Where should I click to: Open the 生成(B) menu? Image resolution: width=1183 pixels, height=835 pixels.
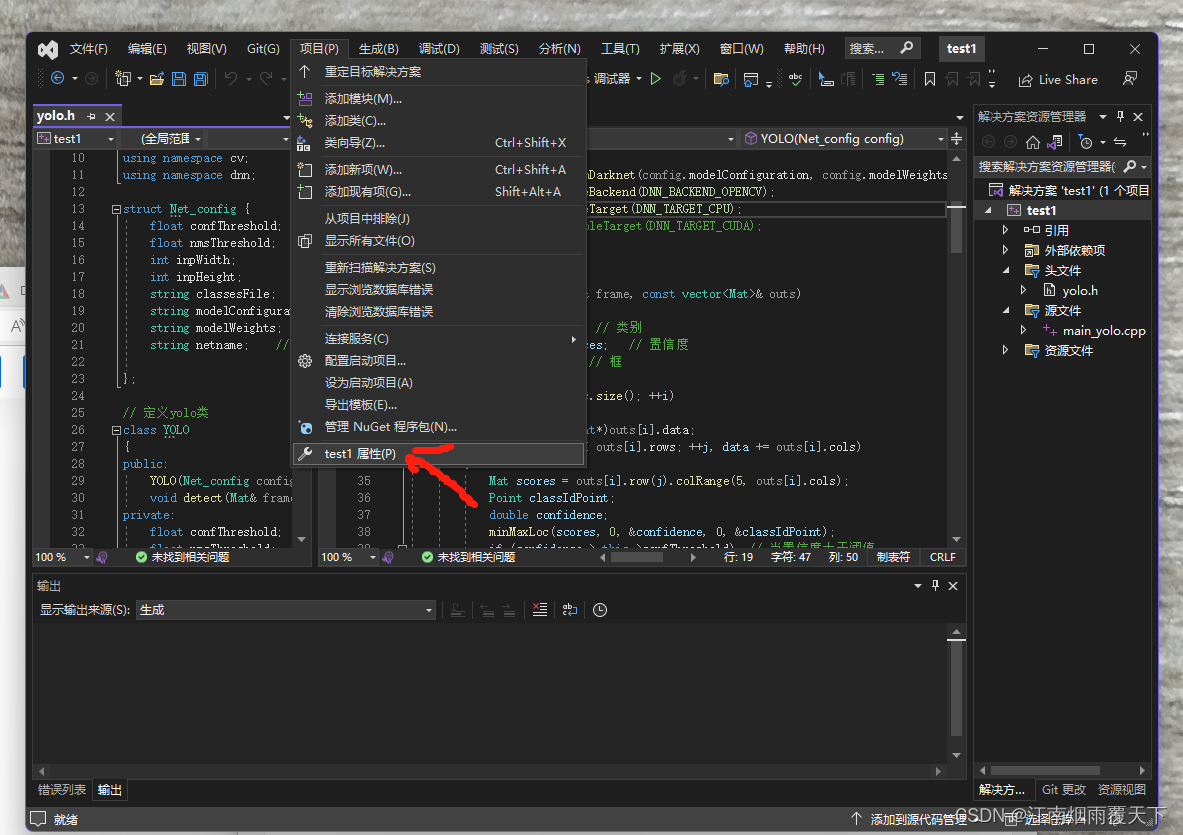click(x=379, y=48)
